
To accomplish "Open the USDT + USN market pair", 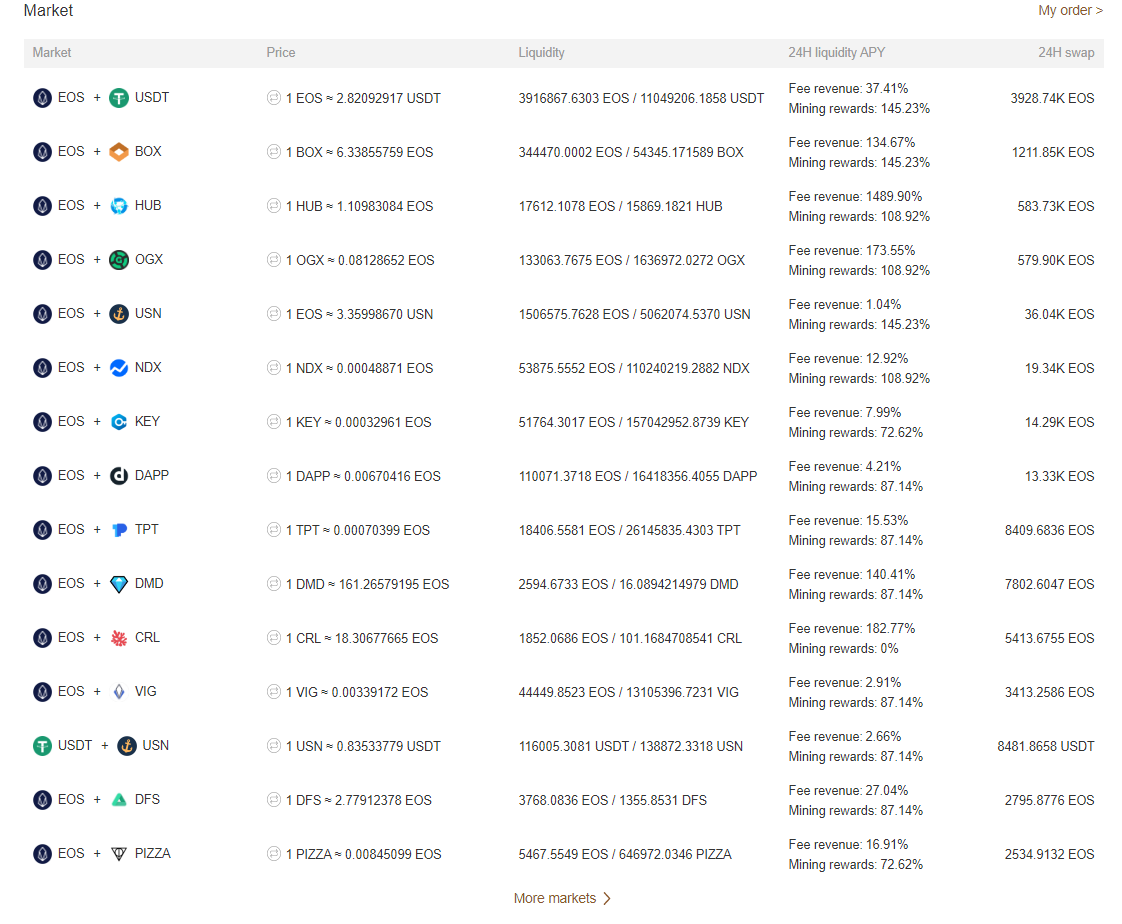I will point(101,746).
